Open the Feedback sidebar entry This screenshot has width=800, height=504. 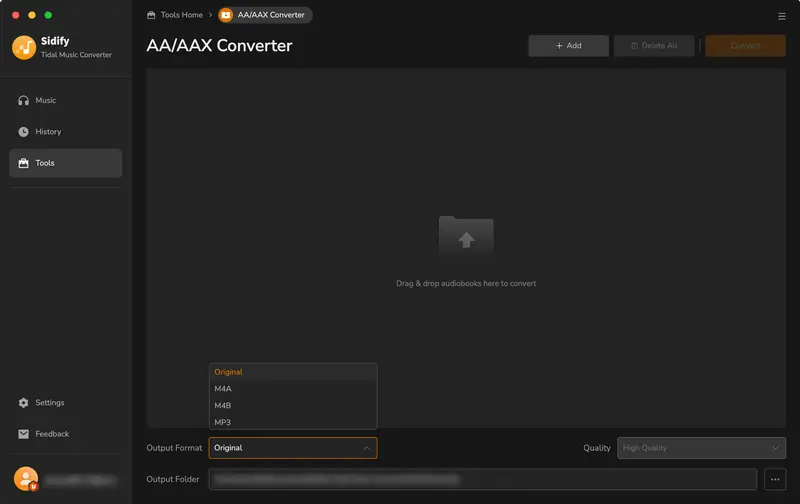(65, 434)
